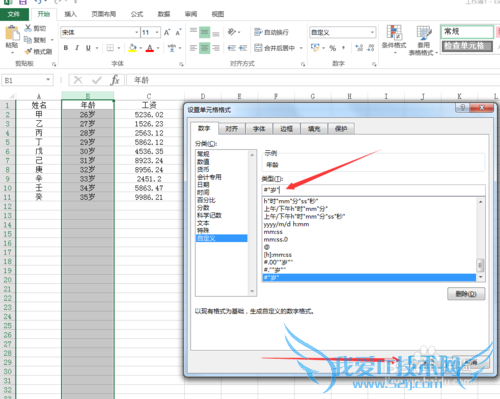The width and height of the screenshot is (500, 399).
Task: Increase the cell indent
Action: point(243,48)
